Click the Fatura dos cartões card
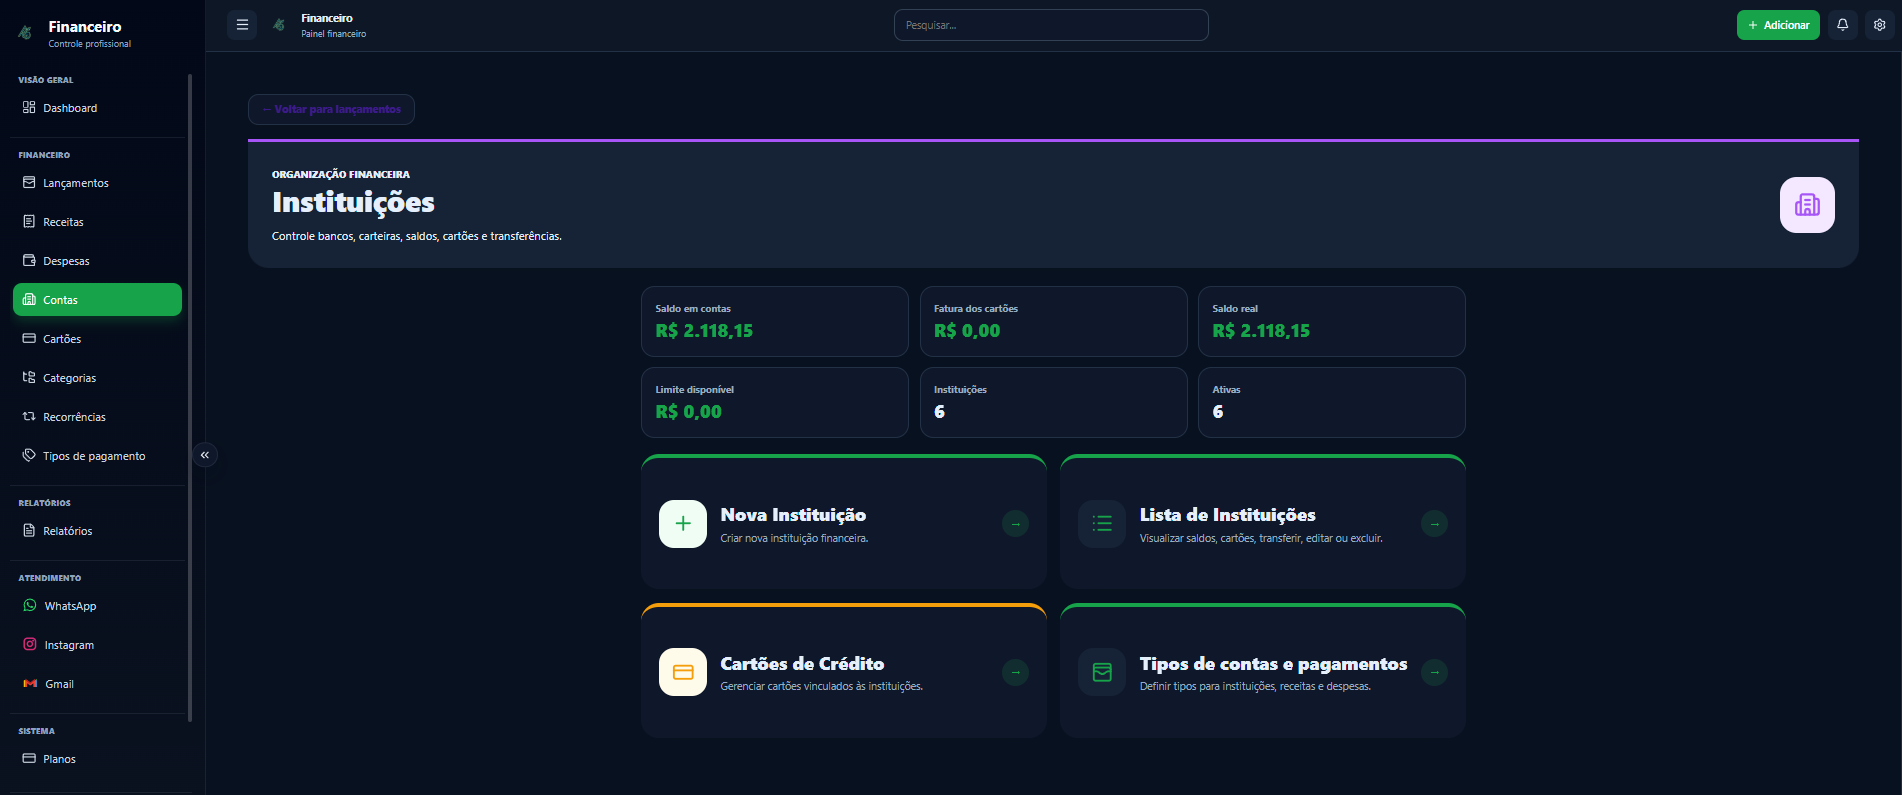Viewport: 1902px width, 795px height. point(1053,321)
